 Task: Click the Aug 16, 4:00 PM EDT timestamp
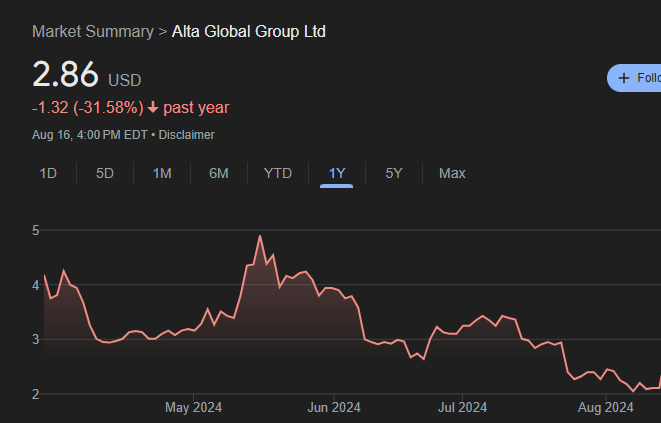click(90, 135)
